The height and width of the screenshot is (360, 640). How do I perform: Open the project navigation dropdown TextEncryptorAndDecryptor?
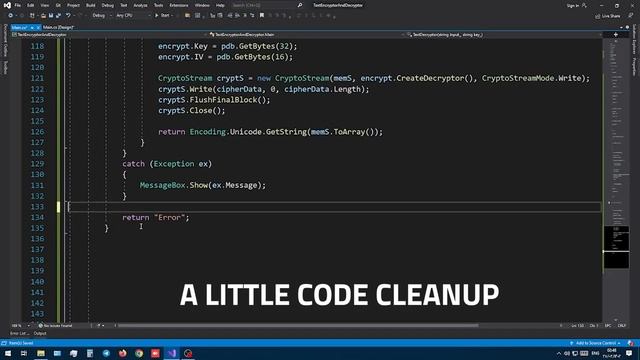point(109,35)
